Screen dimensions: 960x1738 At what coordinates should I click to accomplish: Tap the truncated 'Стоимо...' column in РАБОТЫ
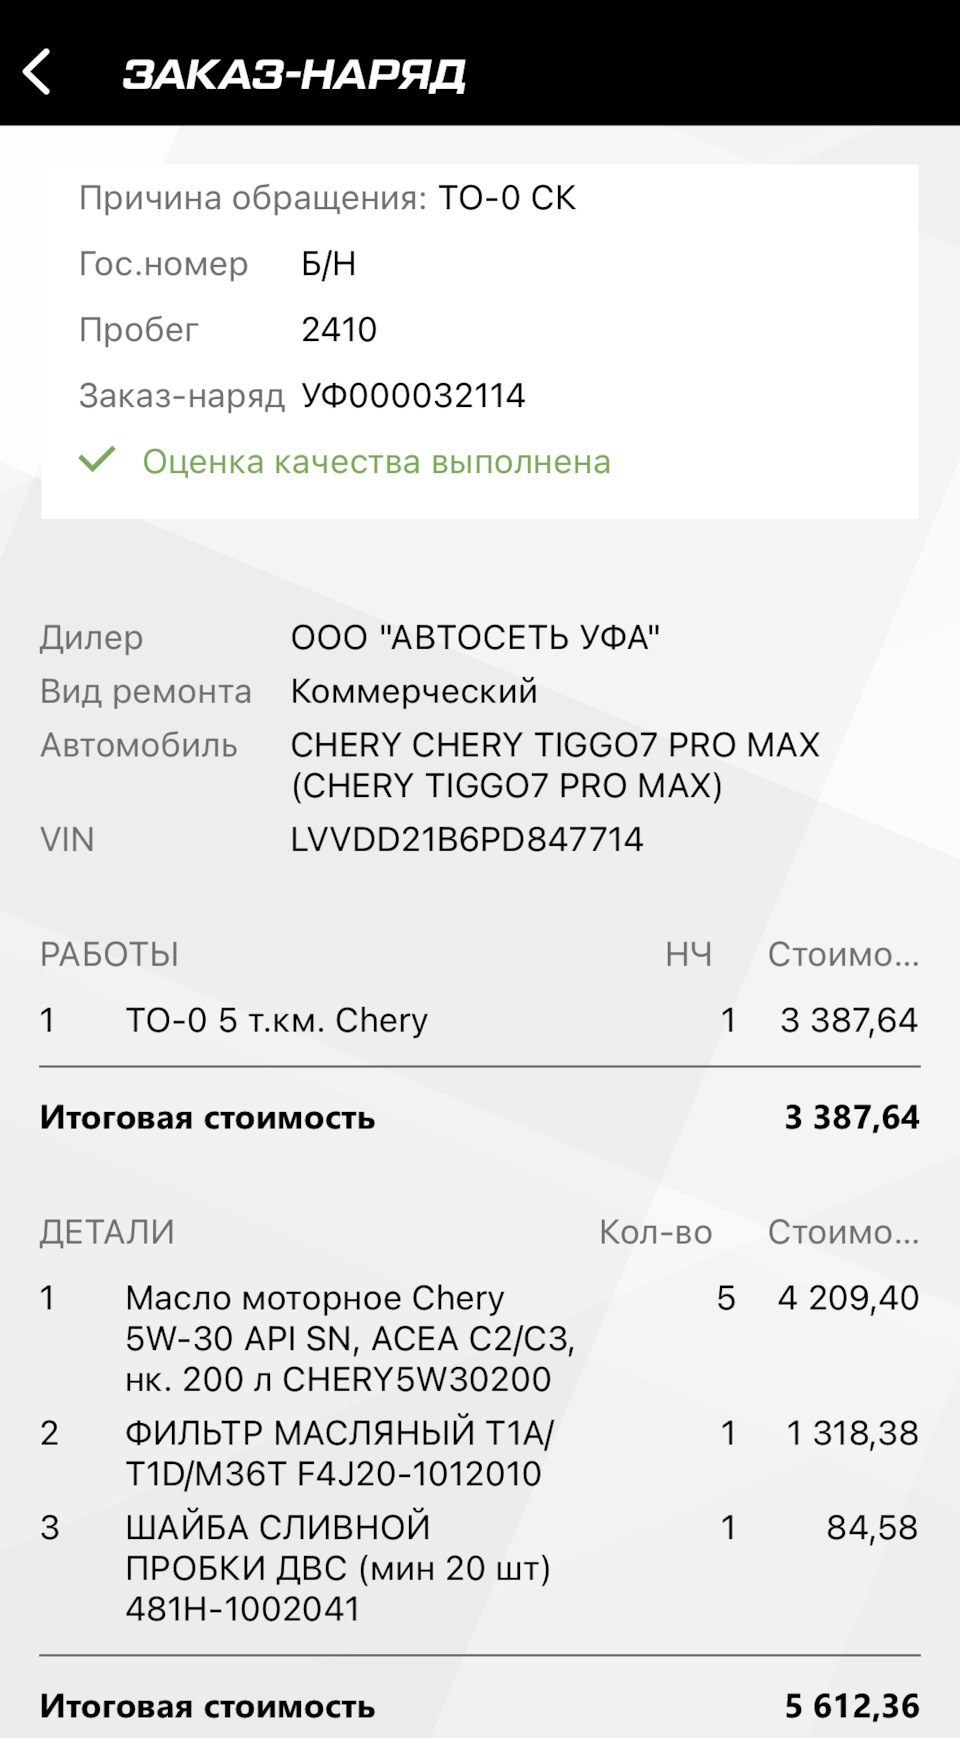pyautogui.click(x=843, y=955)
